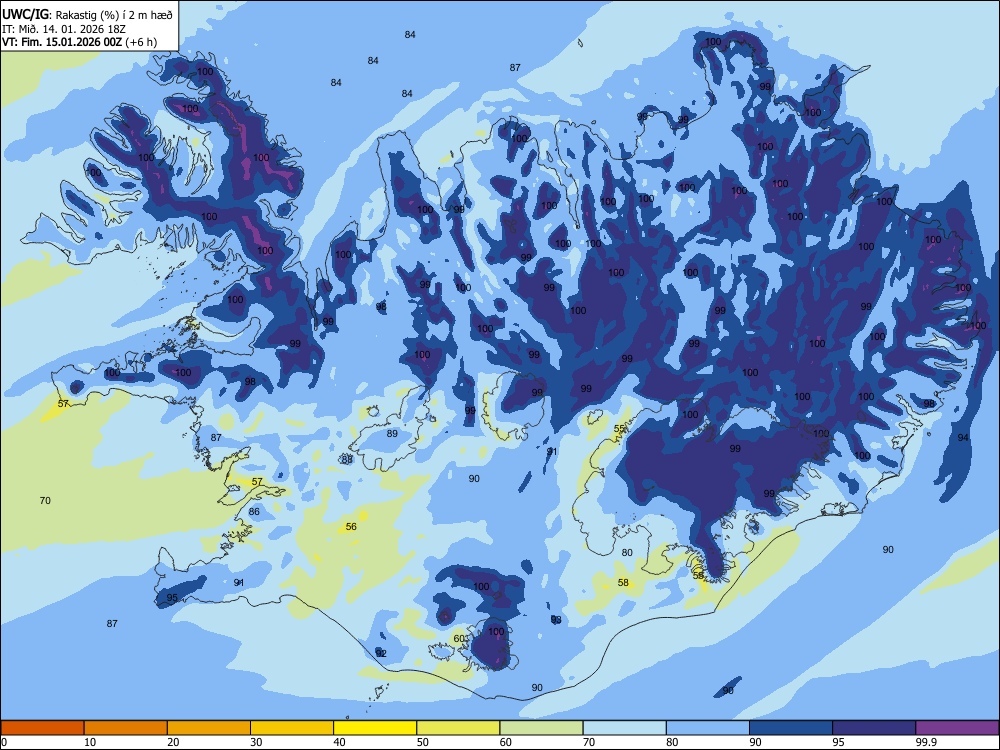The height and width of the screenshot is (750, 1000).
Task: Click the '92' humidity value near the south coast
Action: pyautogui.click(x=381, y=654)
